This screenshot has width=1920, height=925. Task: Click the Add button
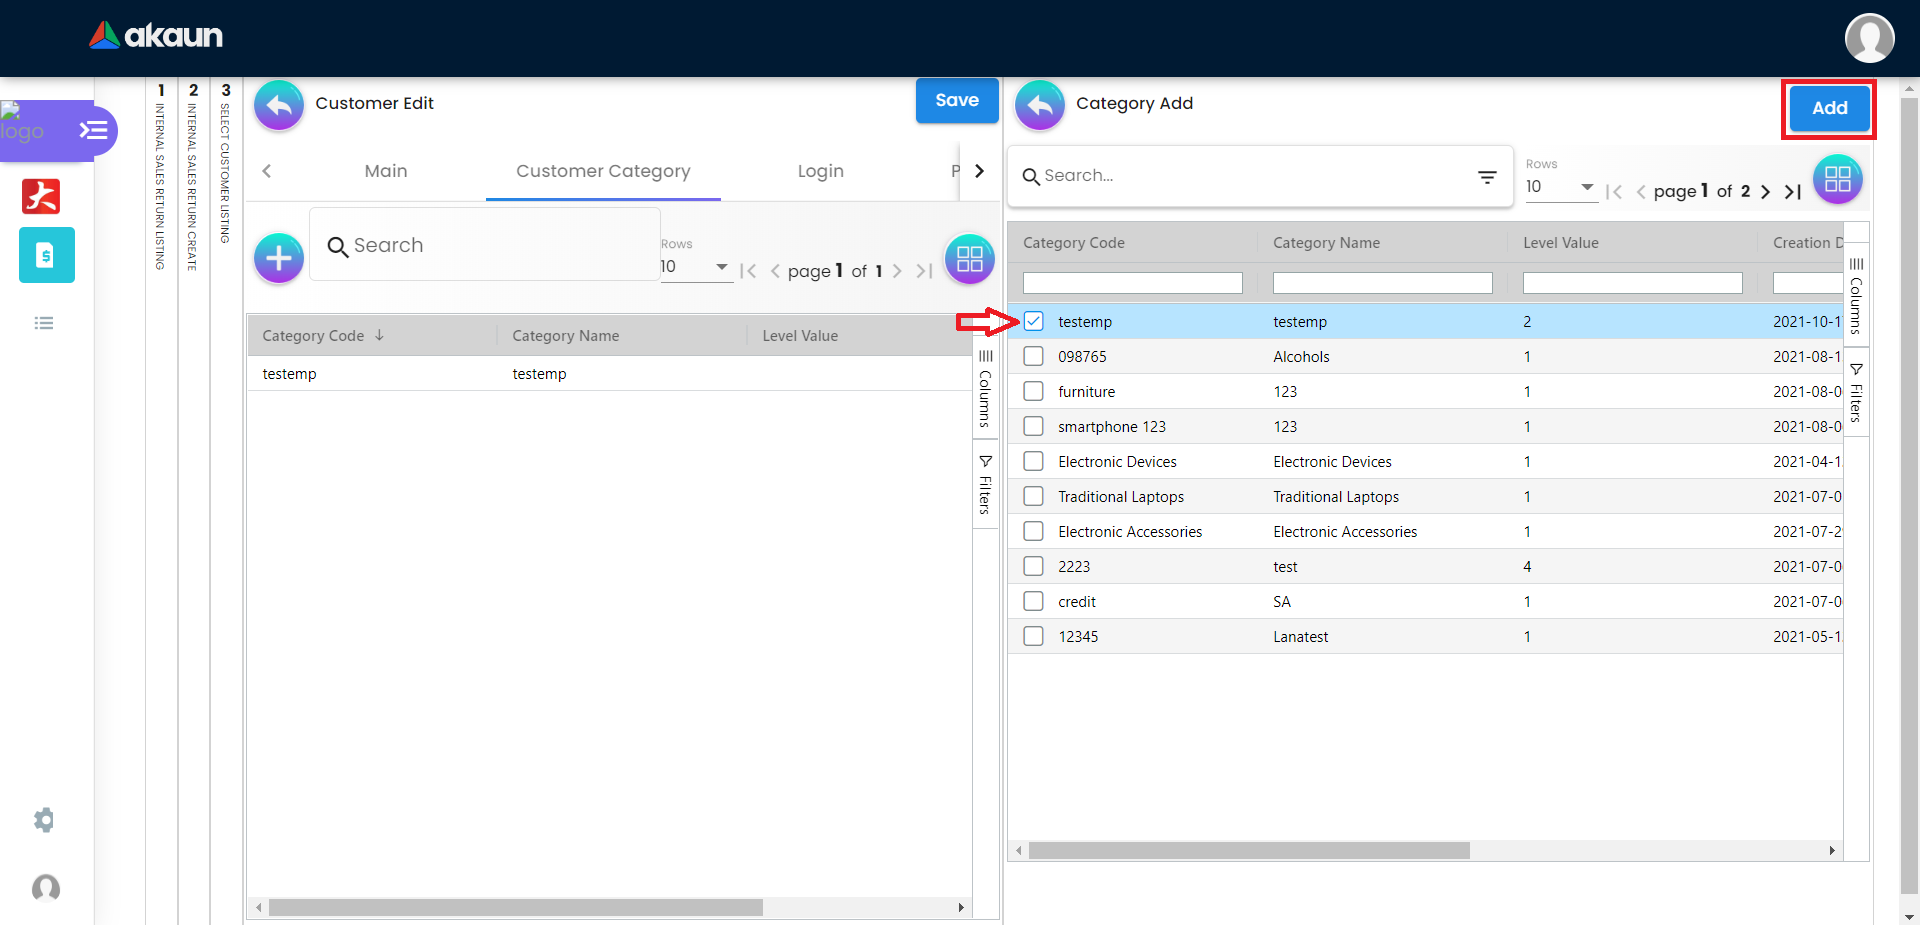click(1828, 108)
